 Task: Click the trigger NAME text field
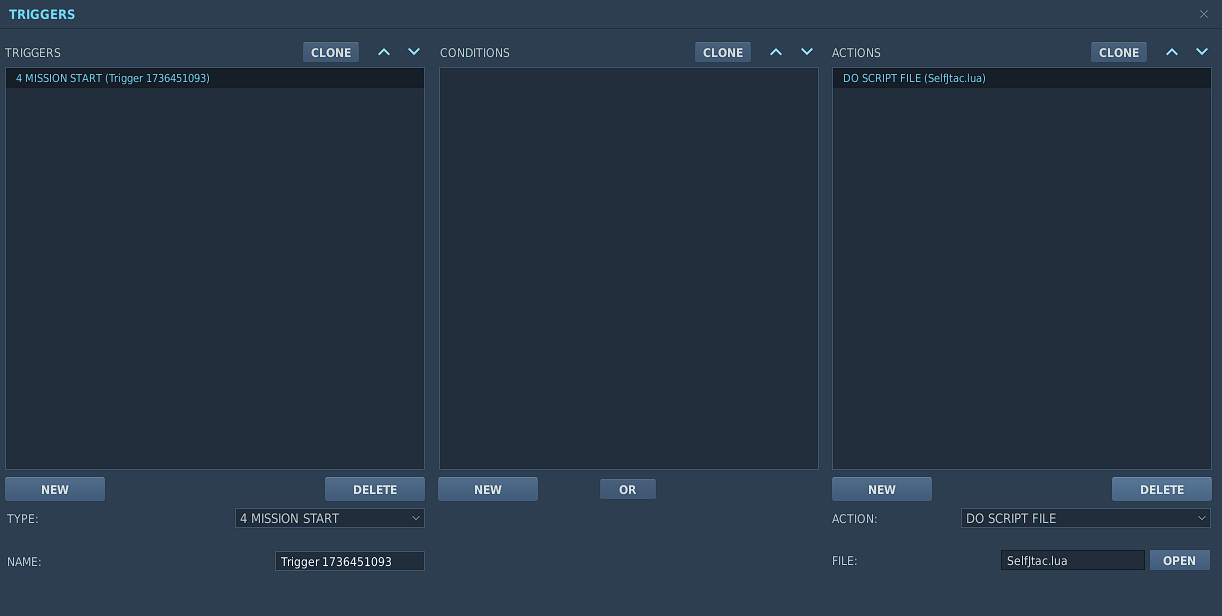[x=349, y=561]
